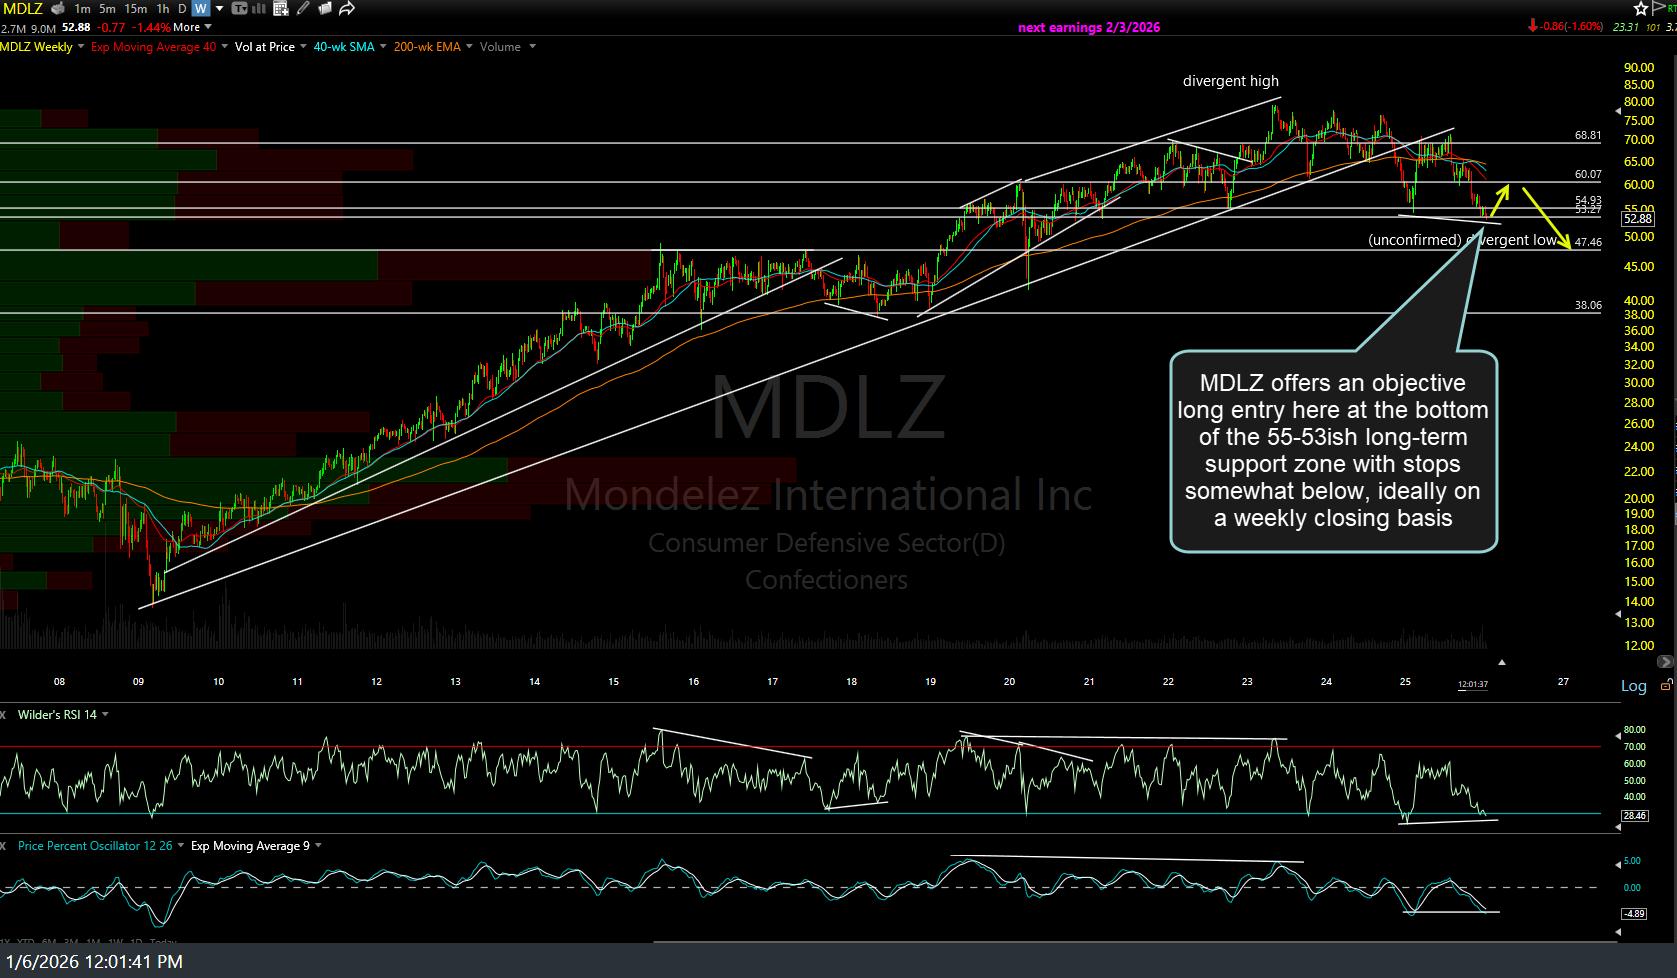Click the MDLZ ticker symbol
Viewport: 1677px width, 978px height.
22,9
